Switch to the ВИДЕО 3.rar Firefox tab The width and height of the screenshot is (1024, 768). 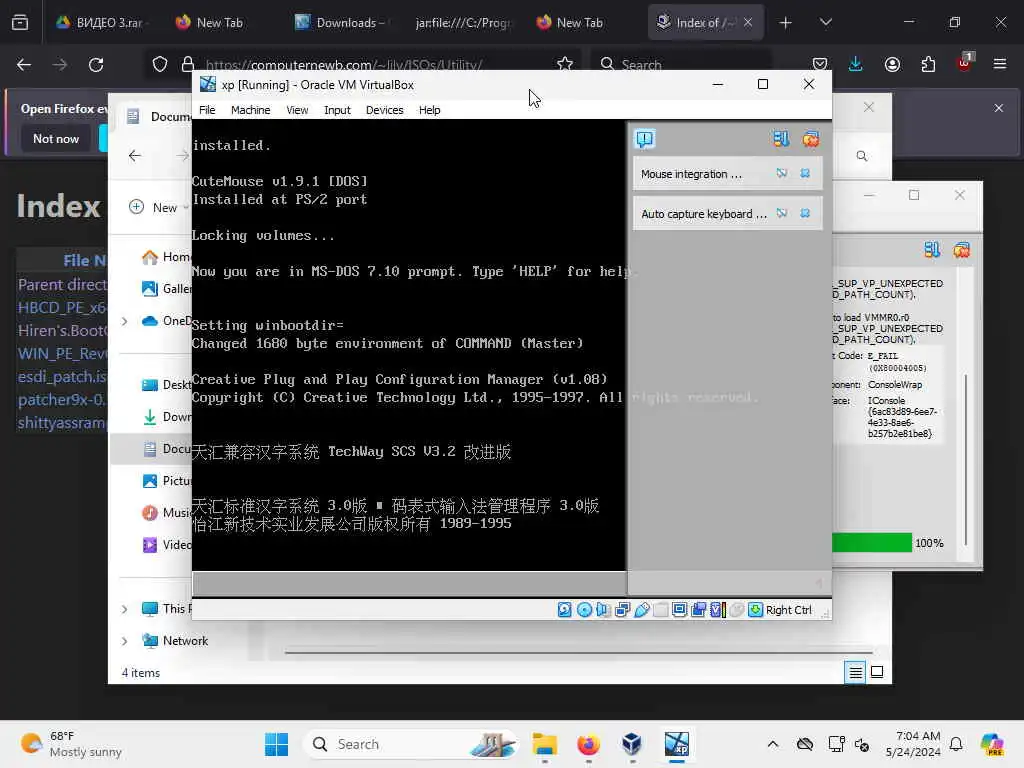click(102, 22)
